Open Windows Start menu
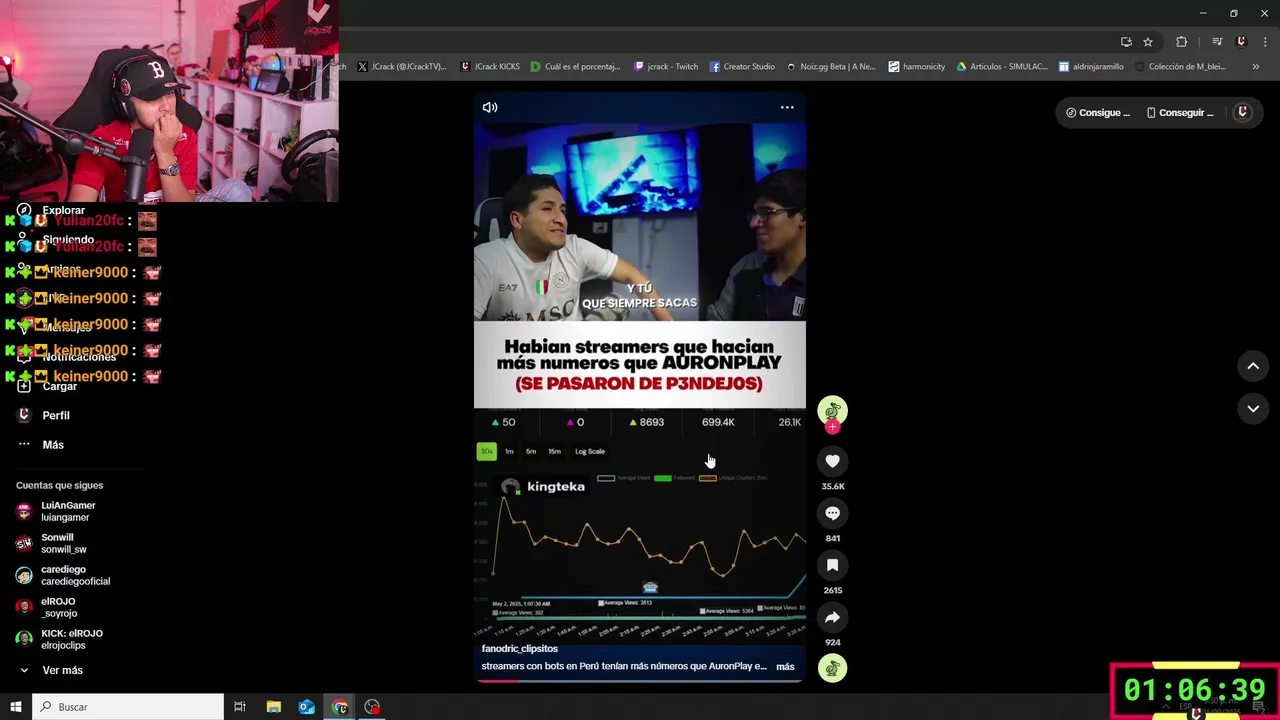The image size is (1280, 720). tap(16, 707)
